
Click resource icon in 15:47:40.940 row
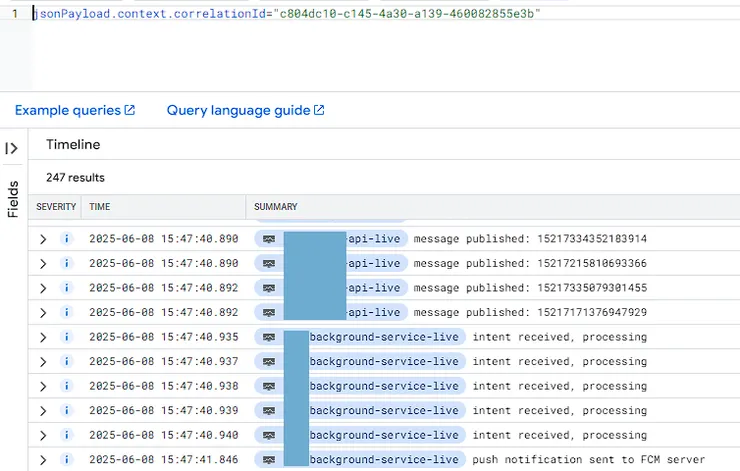coord(269,435)
